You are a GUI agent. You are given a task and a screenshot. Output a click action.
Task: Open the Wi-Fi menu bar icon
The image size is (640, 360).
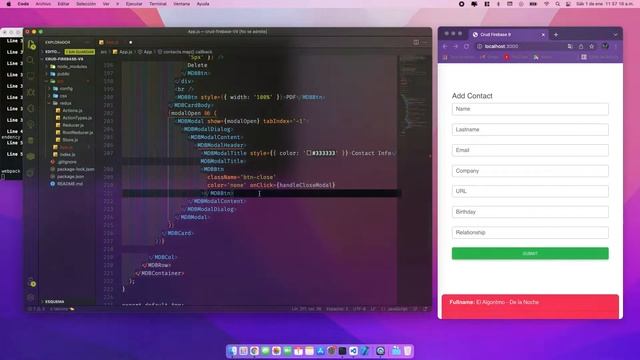[546, 4]
